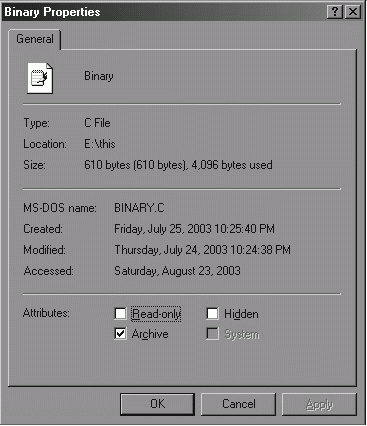Click the 'Binary Properties' title bar text

(x=52, y=12)
